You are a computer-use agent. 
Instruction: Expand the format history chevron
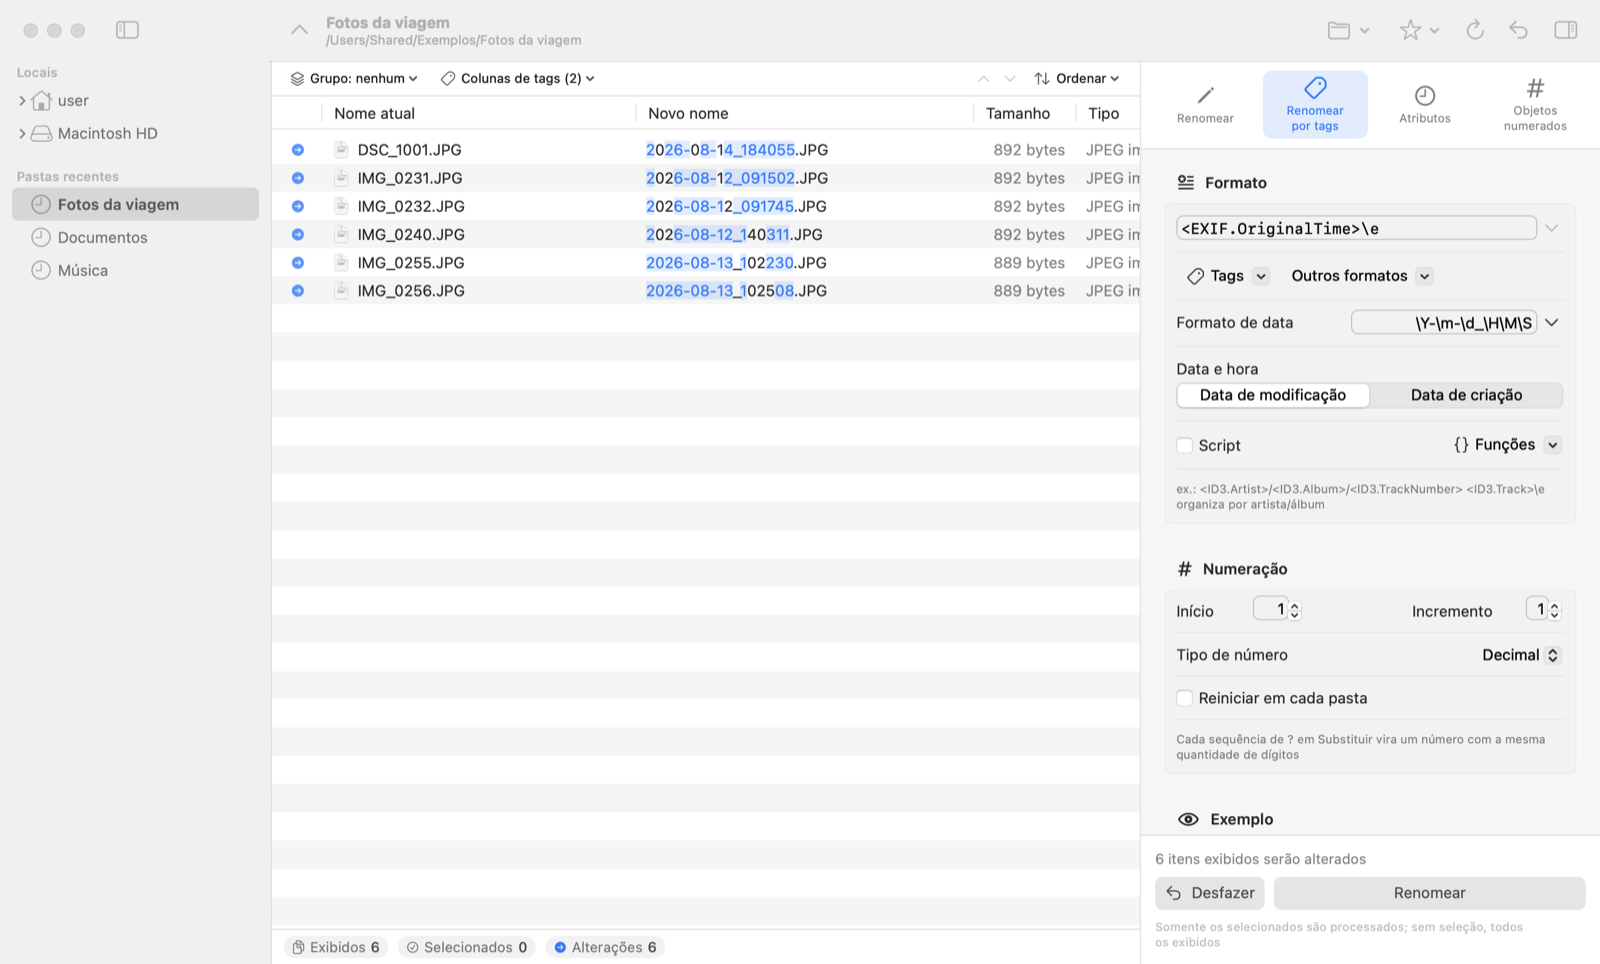click(1551, 228)
